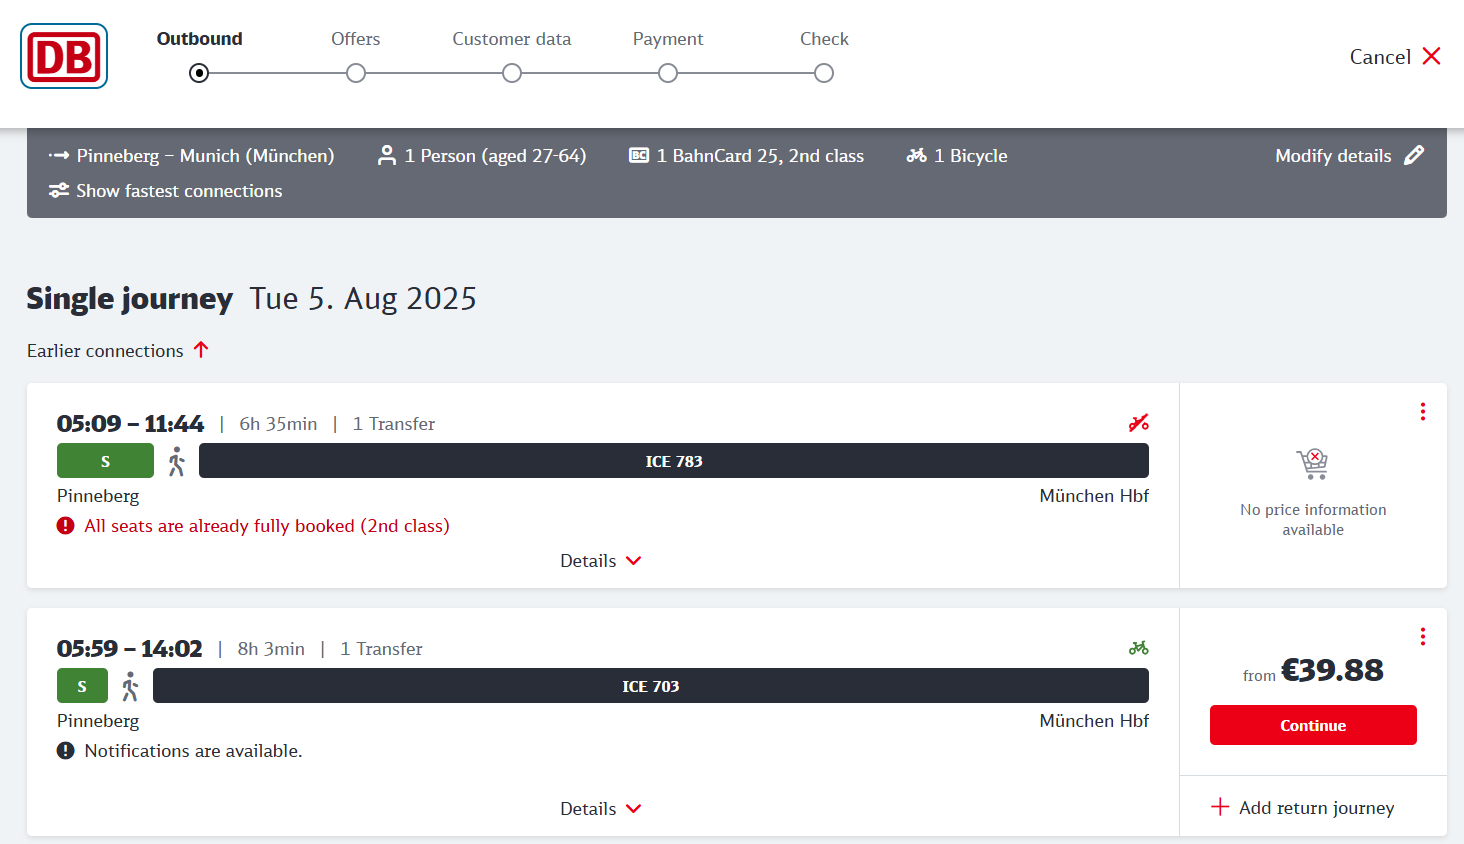Open the Modify details pencil icon

[1415, 155]
